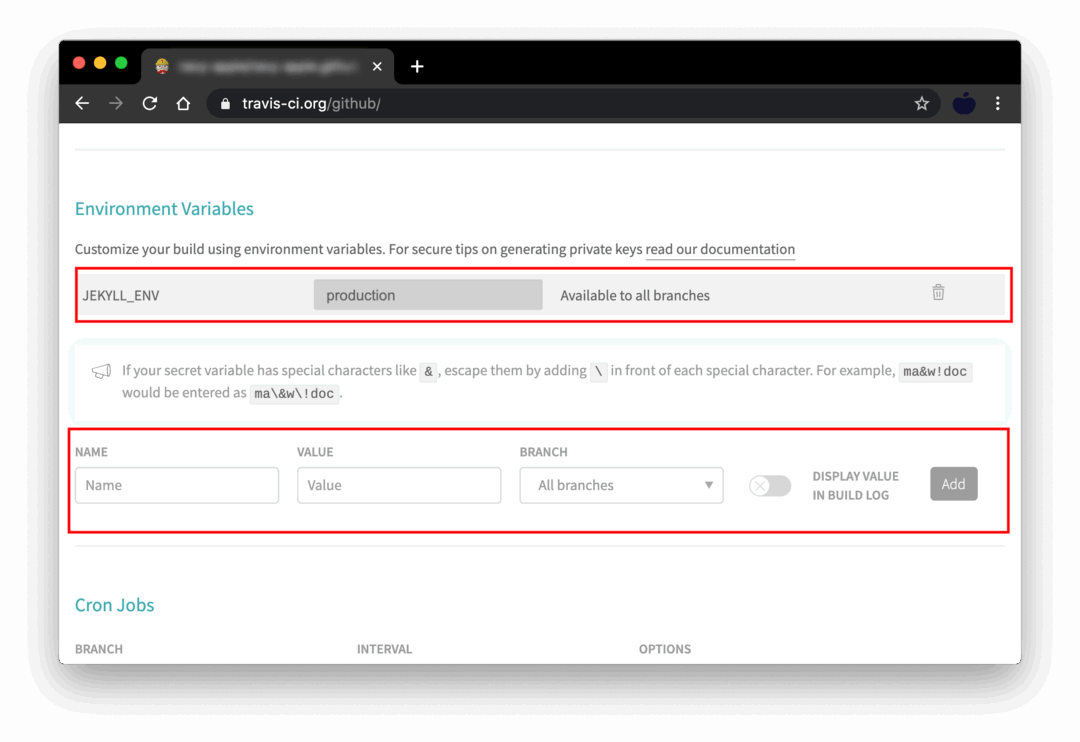
Task: Open Chrome's three-dot menu
Action: pyautogui.click(x=997, y=103)
